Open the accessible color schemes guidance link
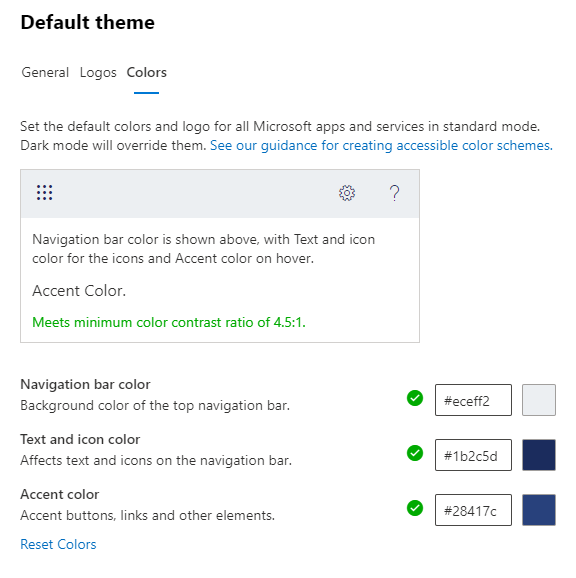The width and height of the screenshot is (576, 578). coord(381,145)
